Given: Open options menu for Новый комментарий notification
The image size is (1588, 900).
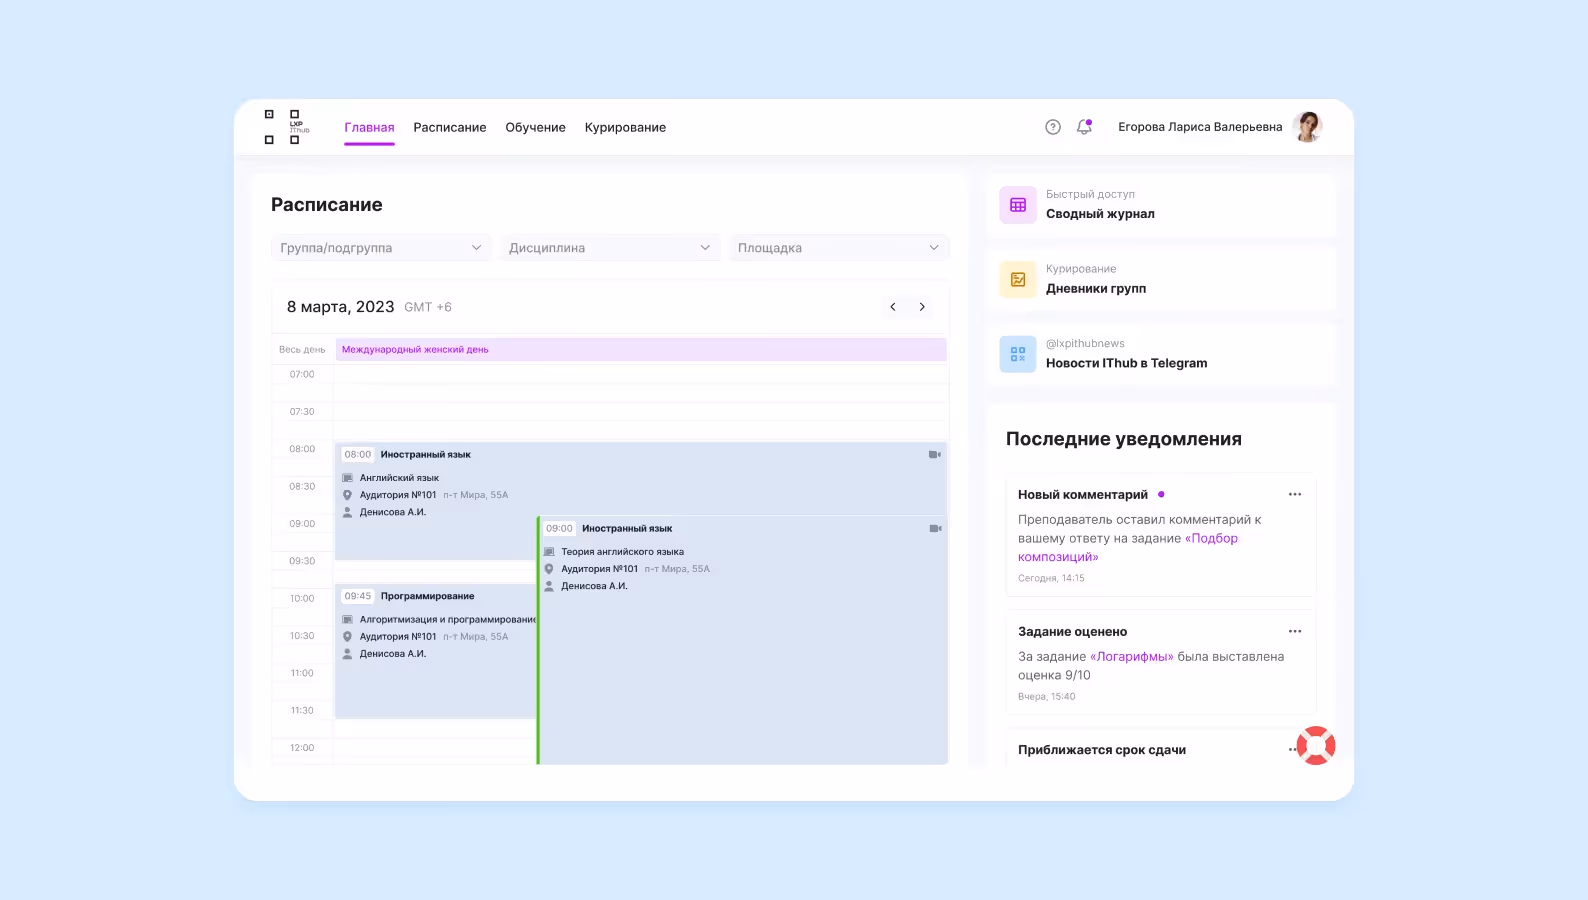Looking at the screenshot, I should [1295, 494].
